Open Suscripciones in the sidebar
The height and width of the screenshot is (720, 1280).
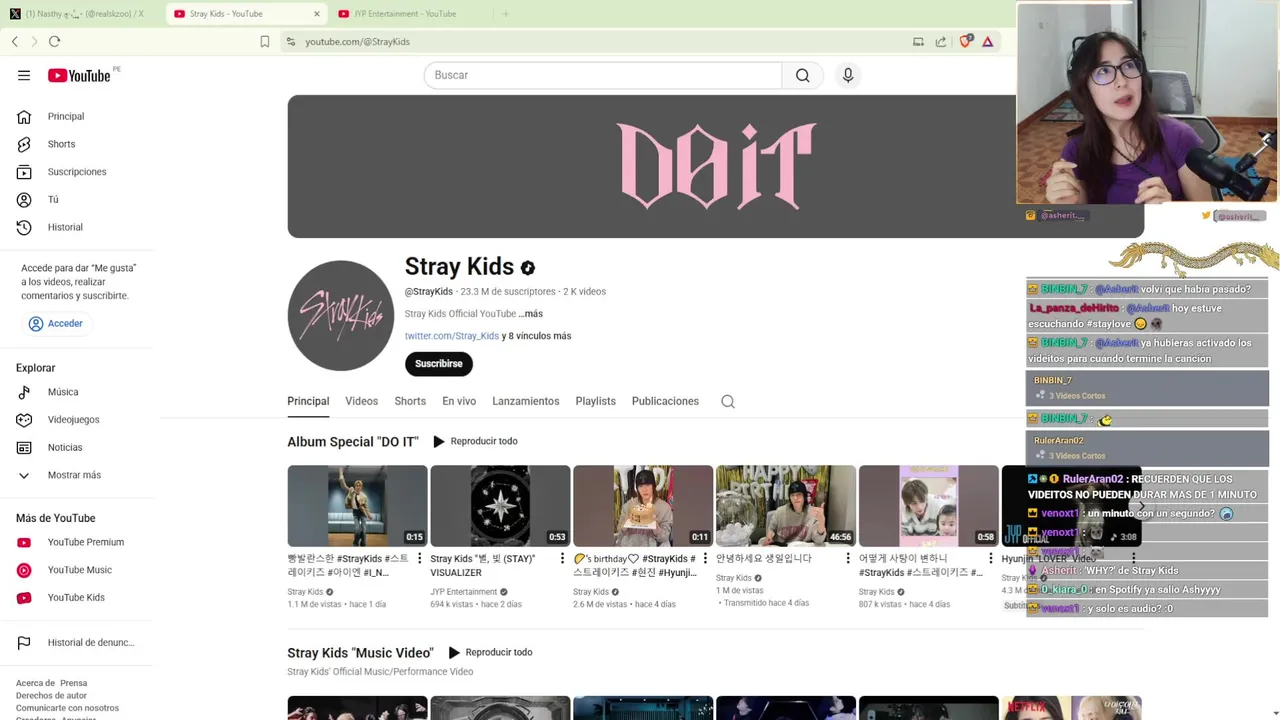point(78,172)
